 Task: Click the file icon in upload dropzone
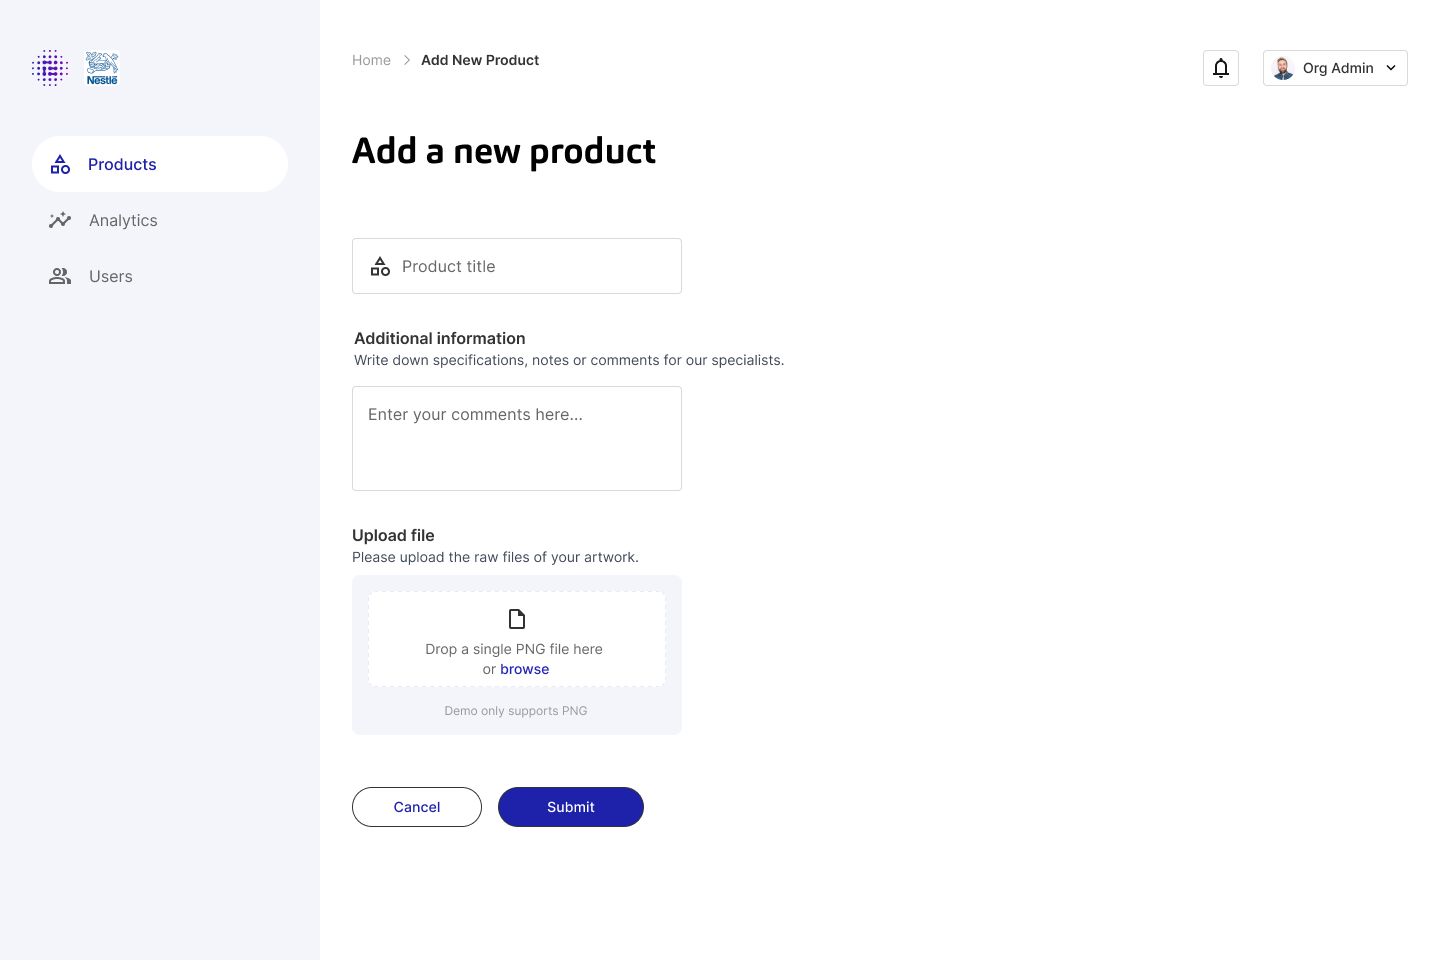pos(517,619)
